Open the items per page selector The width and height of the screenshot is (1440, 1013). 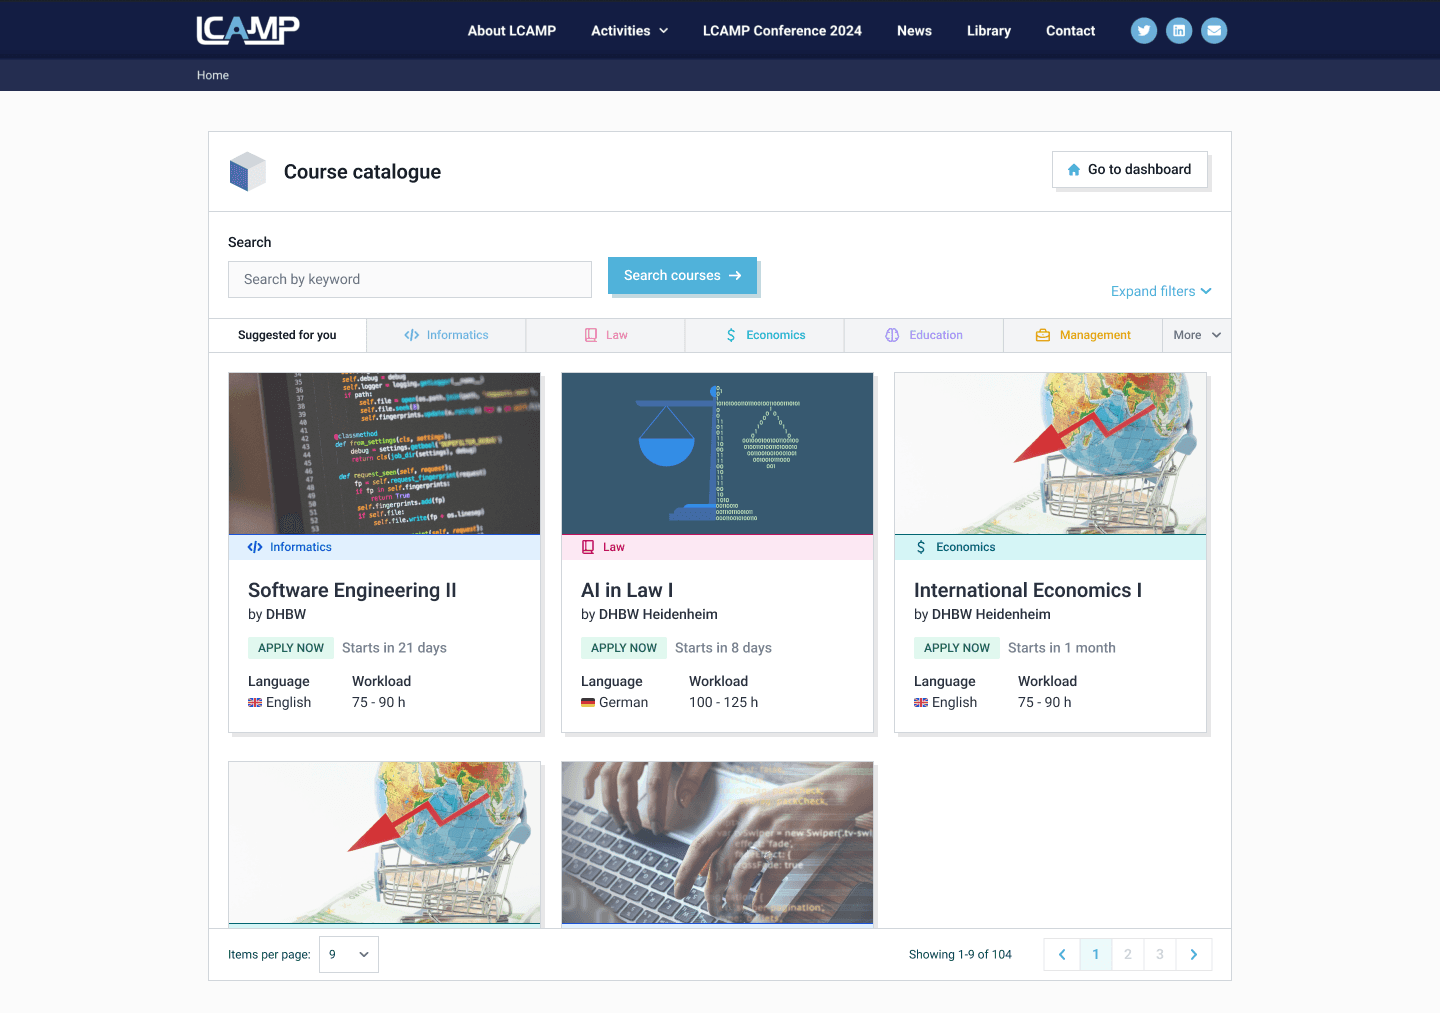click(348, 954)
